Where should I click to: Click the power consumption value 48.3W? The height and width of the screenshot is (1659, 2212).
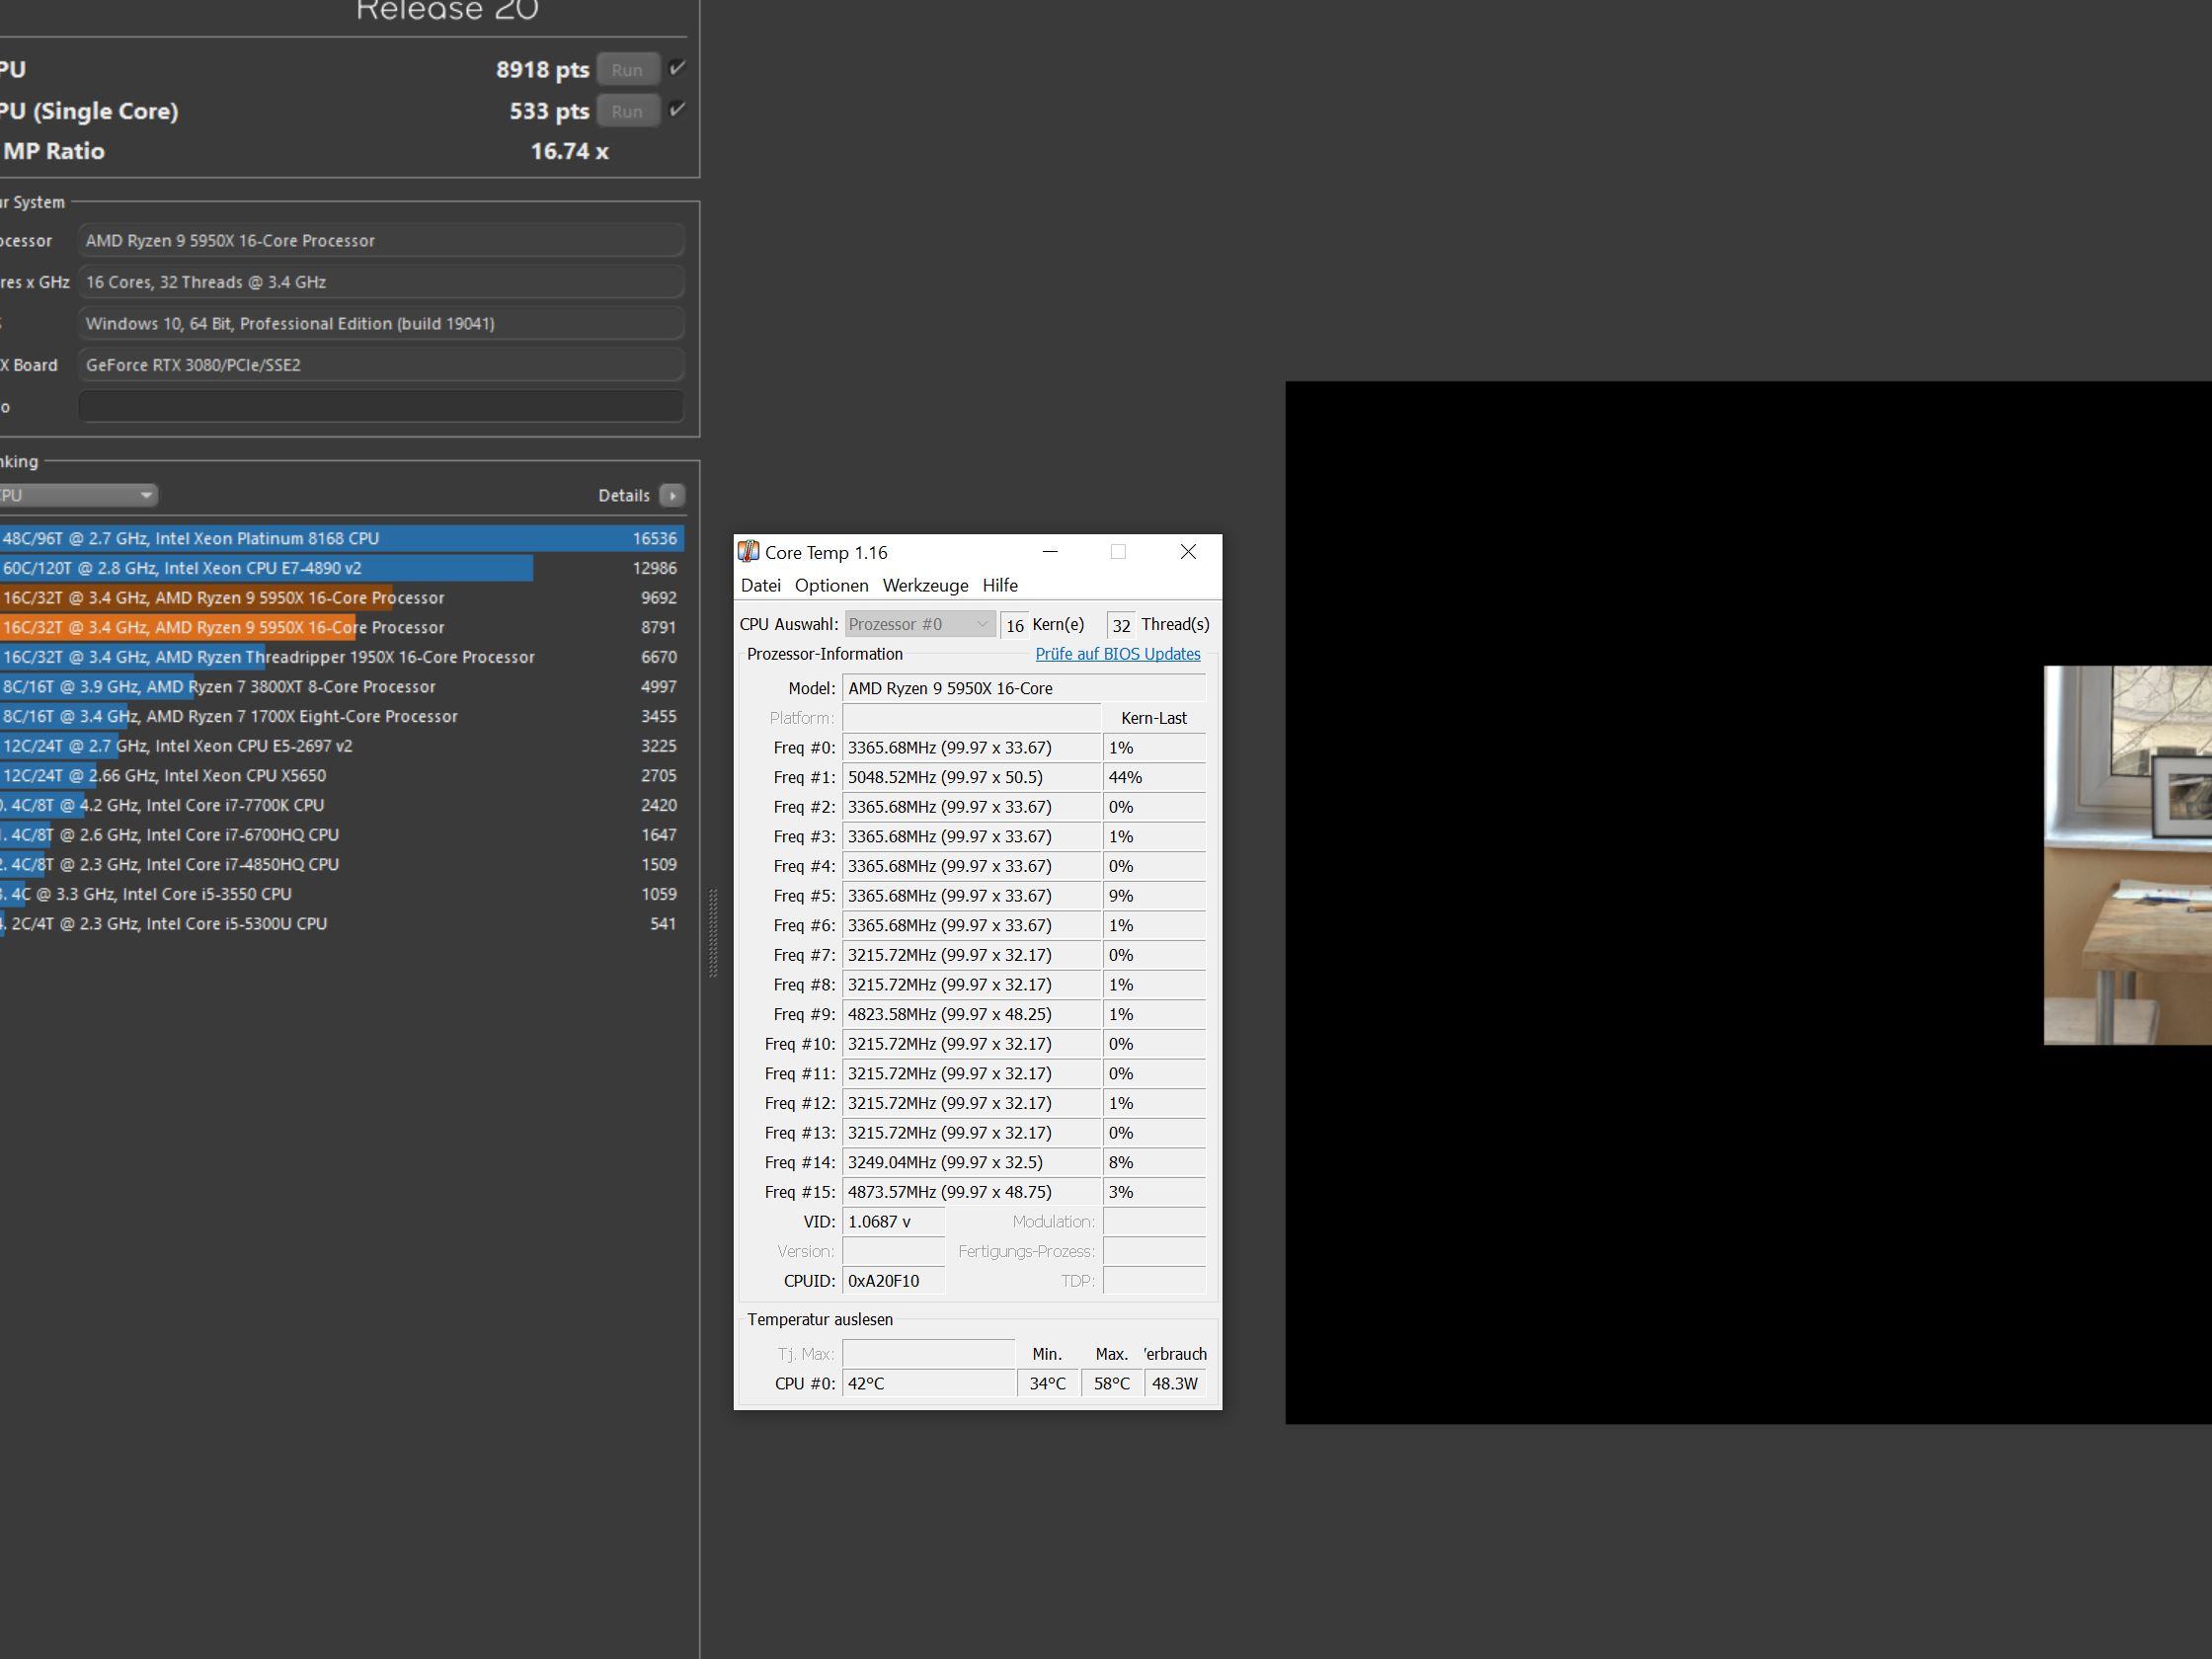click(x=1175, y=1384)
